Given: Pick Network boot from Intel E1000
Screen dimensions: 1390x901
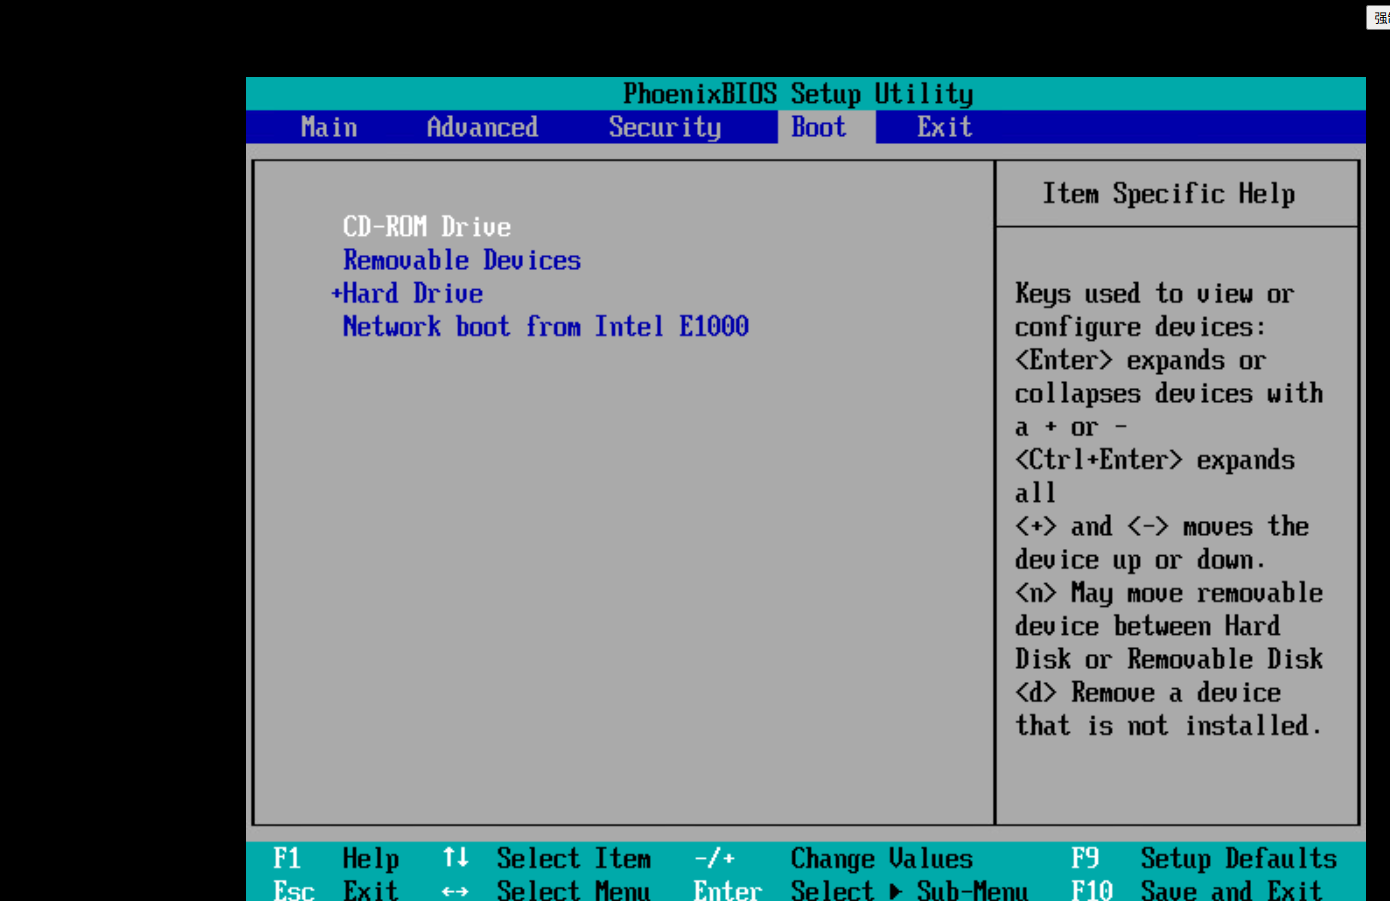Looking at the screenshot, I should tap(545, 326).
